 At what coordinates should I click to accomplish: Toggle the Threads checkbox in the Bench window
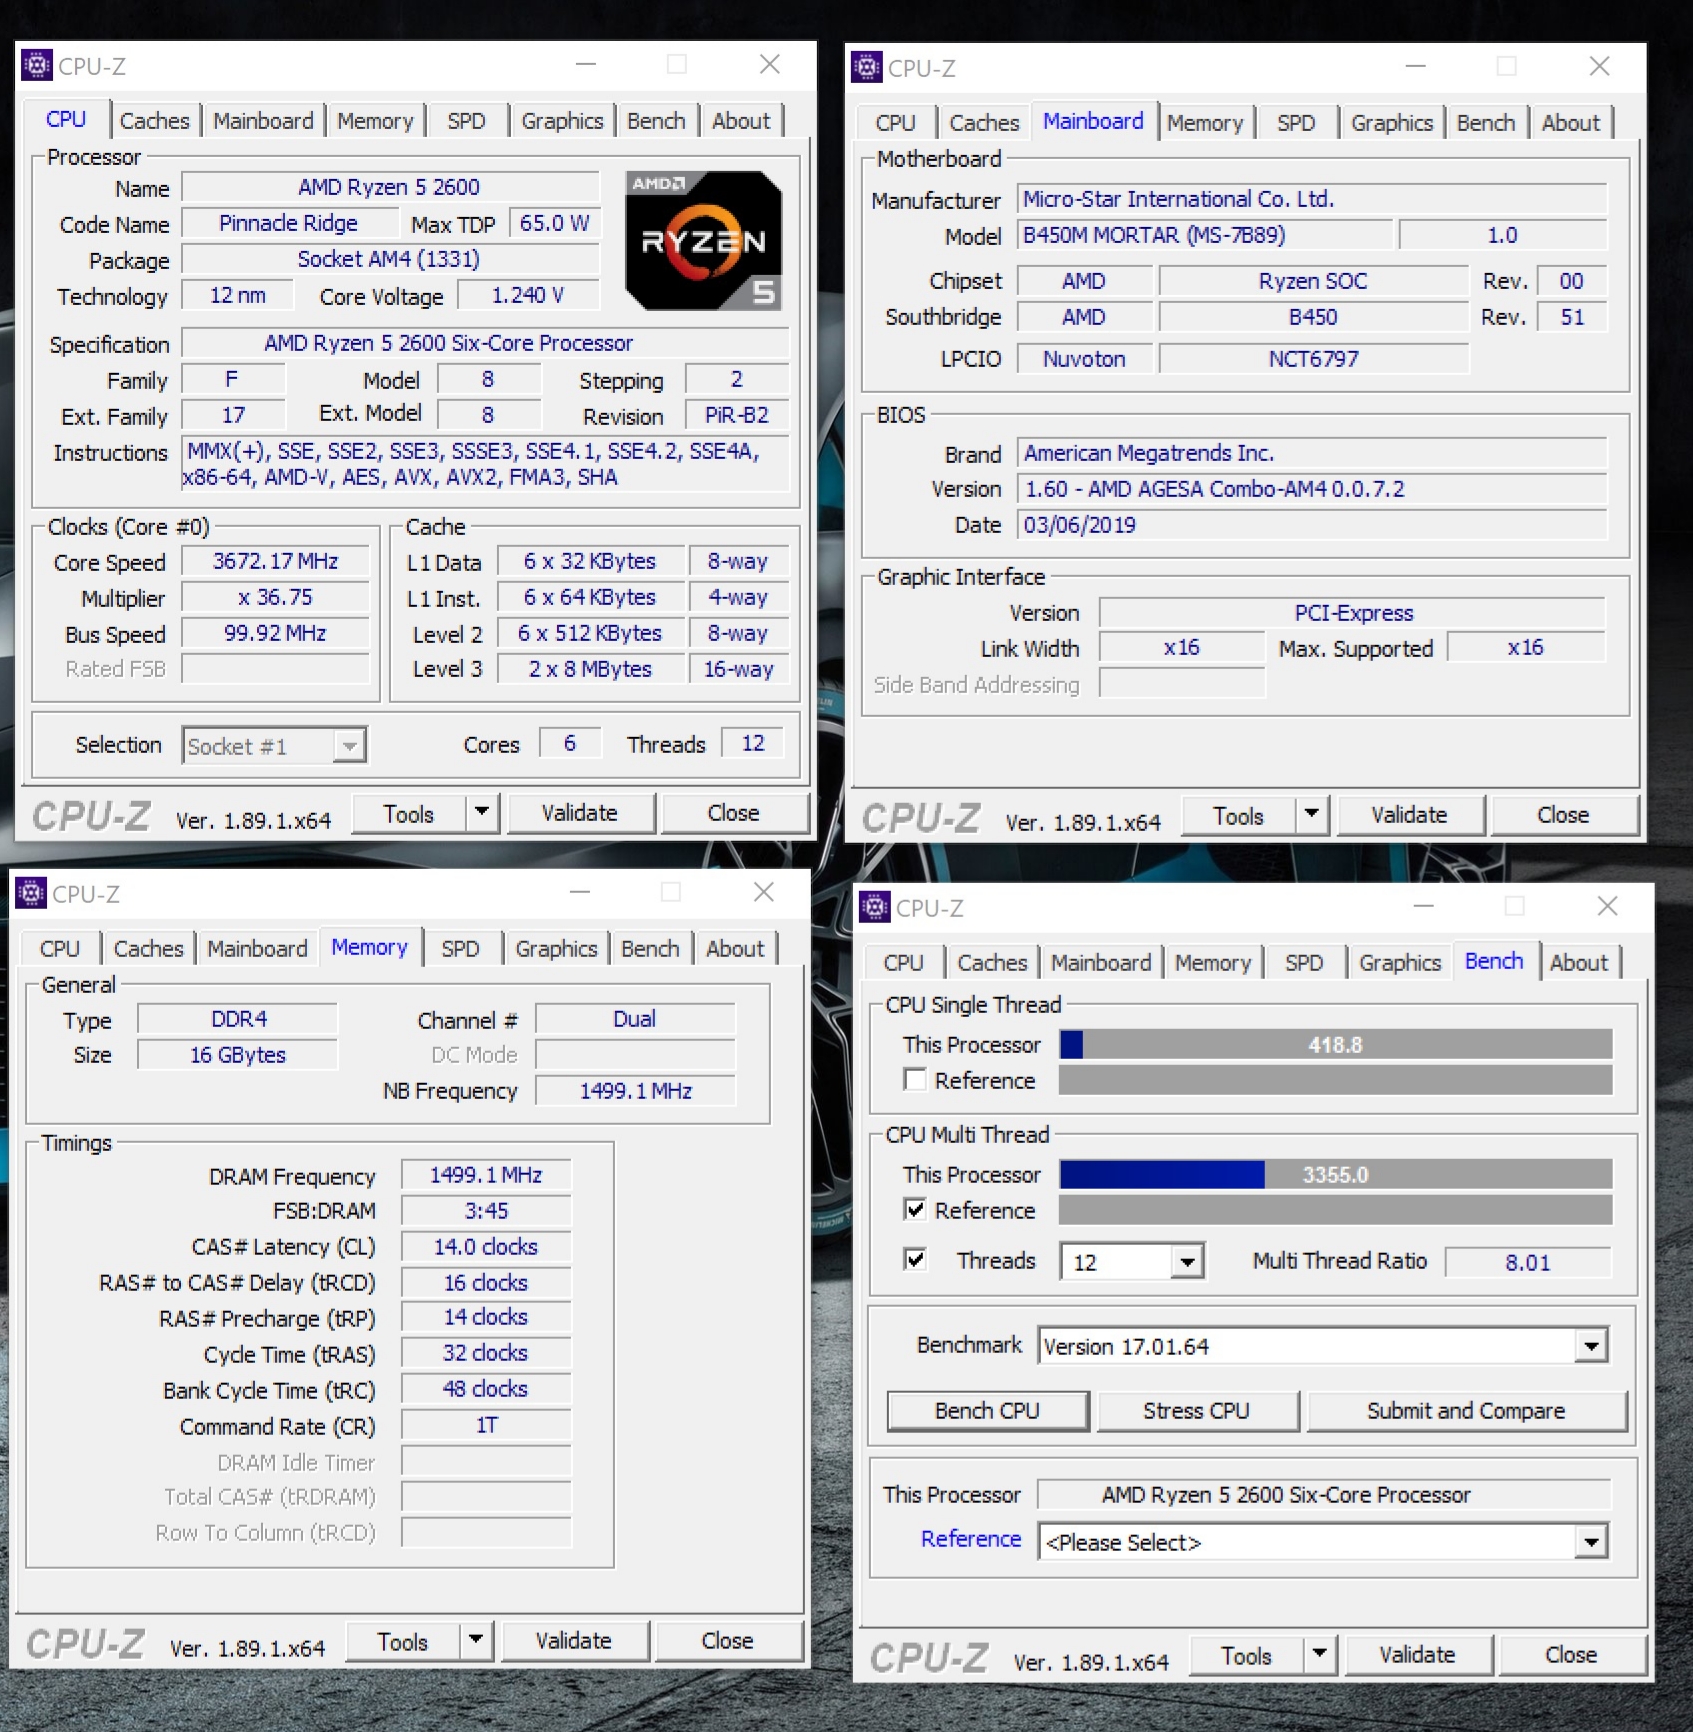coord(914,1260)
